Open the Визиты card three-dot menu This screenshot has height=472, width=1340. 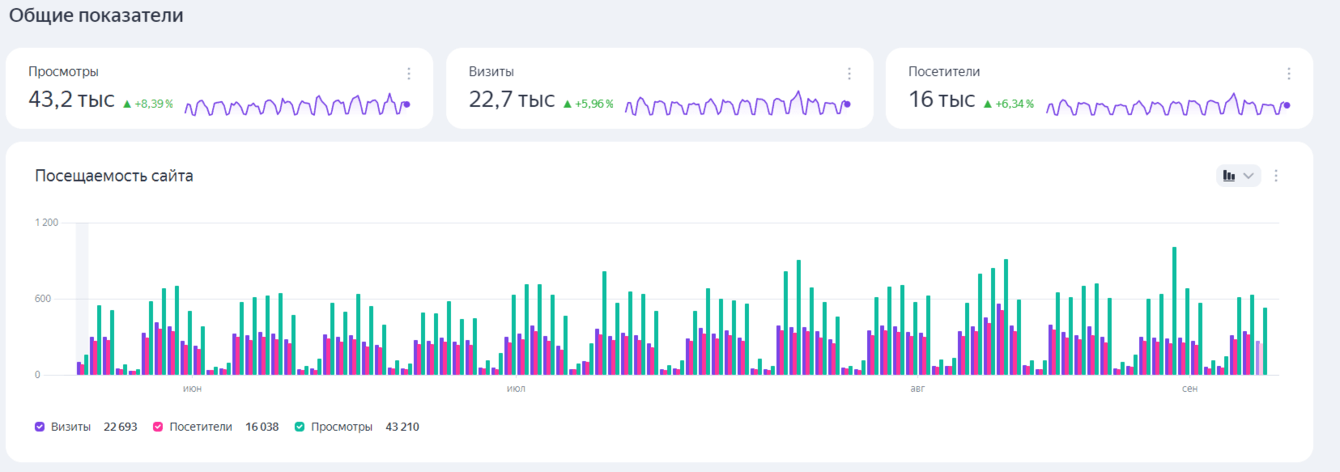coord(849,73)
